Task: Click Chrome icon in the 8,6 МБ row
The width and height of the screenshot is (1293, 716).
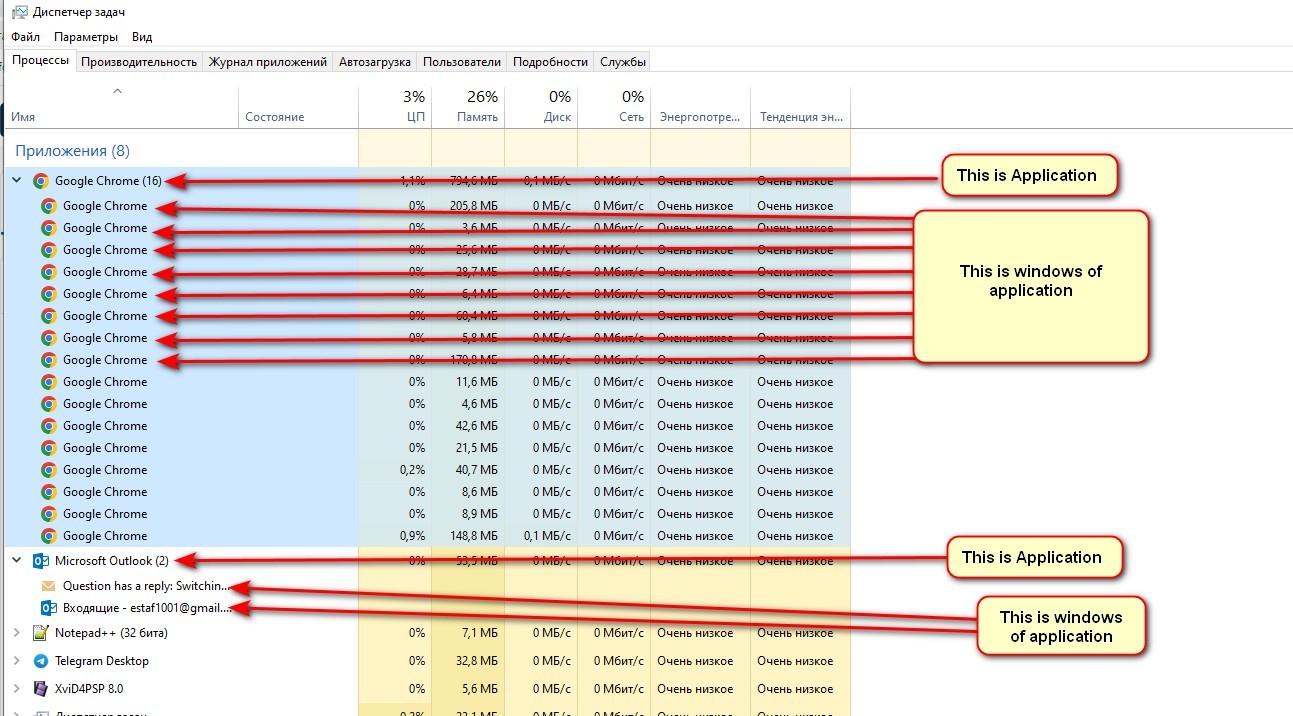Action: pyautogui.click(x=49, y=492)
